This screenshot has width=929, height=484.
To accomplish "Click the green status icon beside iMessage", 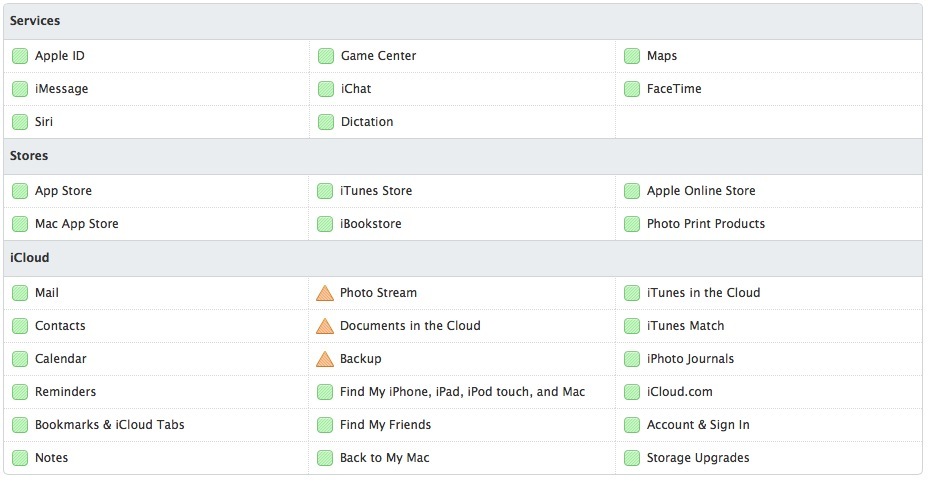I will (x=20, y=89).
